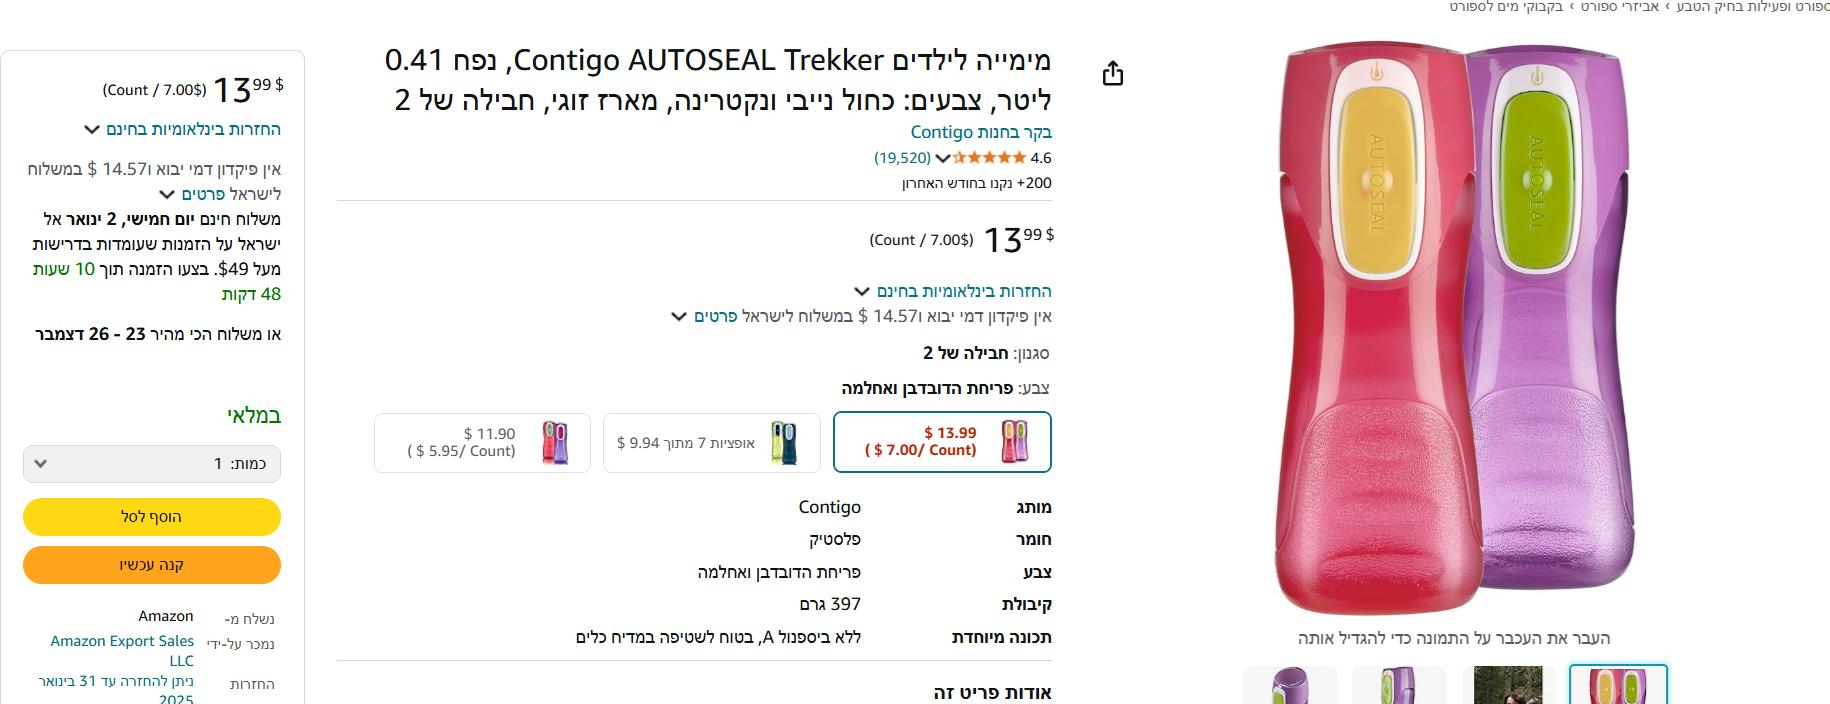Screen dimensions: 1830x704
Task: Select the $13.99 pink-purple color option
Action: coord(942,442)
